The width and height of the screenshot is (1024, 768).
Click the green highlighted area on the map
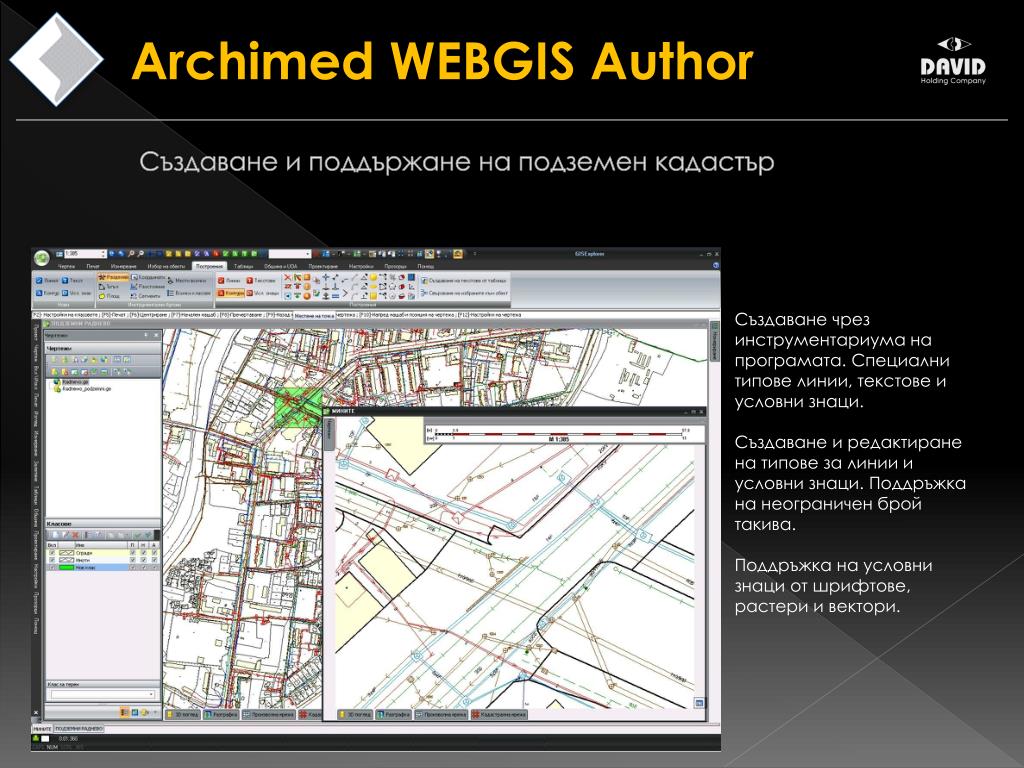click(x=298, y=408)
